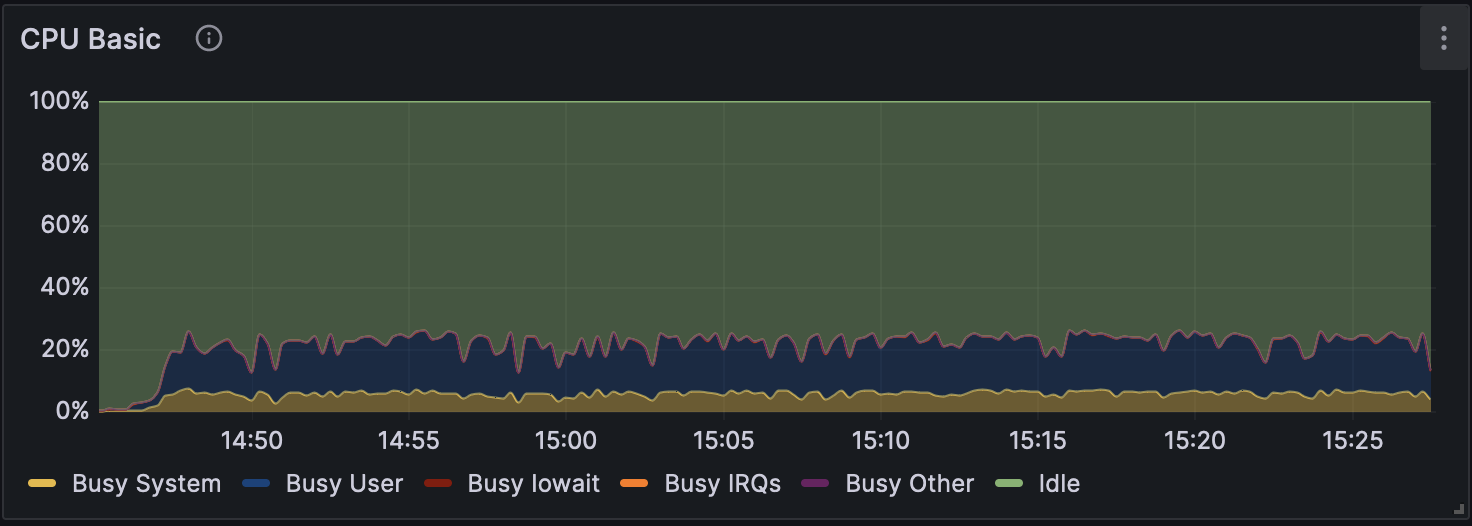The image size is (1472, 526).
Task: Toggle the Idle series legend label
Action: pos(1059,484)
